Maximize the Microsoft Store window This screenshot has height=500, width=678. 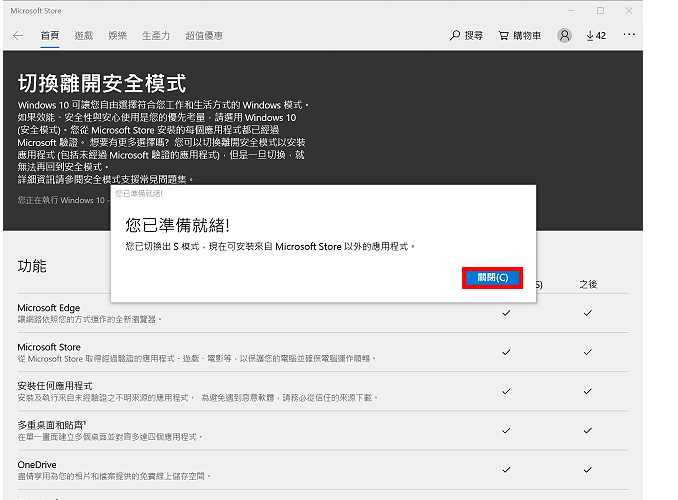[x=600, y=11]
